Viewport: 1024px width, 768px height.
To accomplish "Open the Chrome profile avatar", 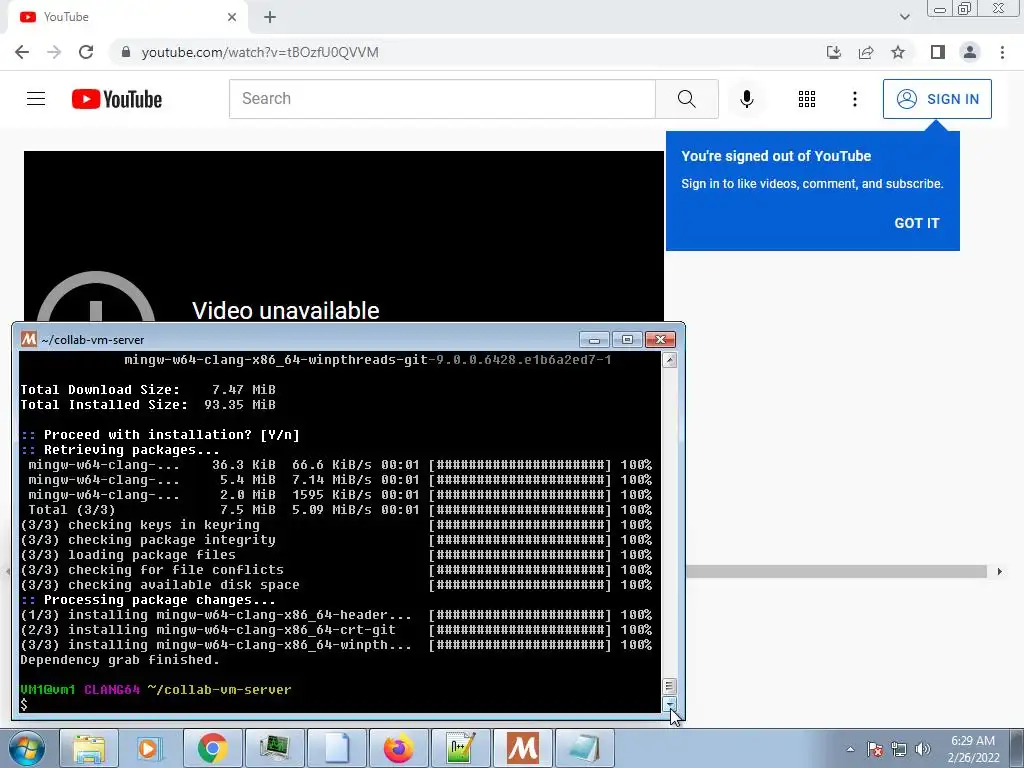I will click(970, 52).
